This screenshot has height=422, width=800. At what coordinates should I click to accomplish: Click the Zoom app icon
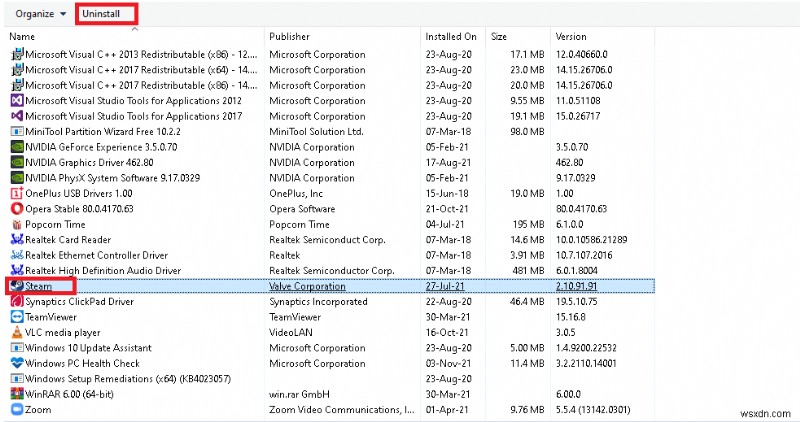tap(17, 409)
